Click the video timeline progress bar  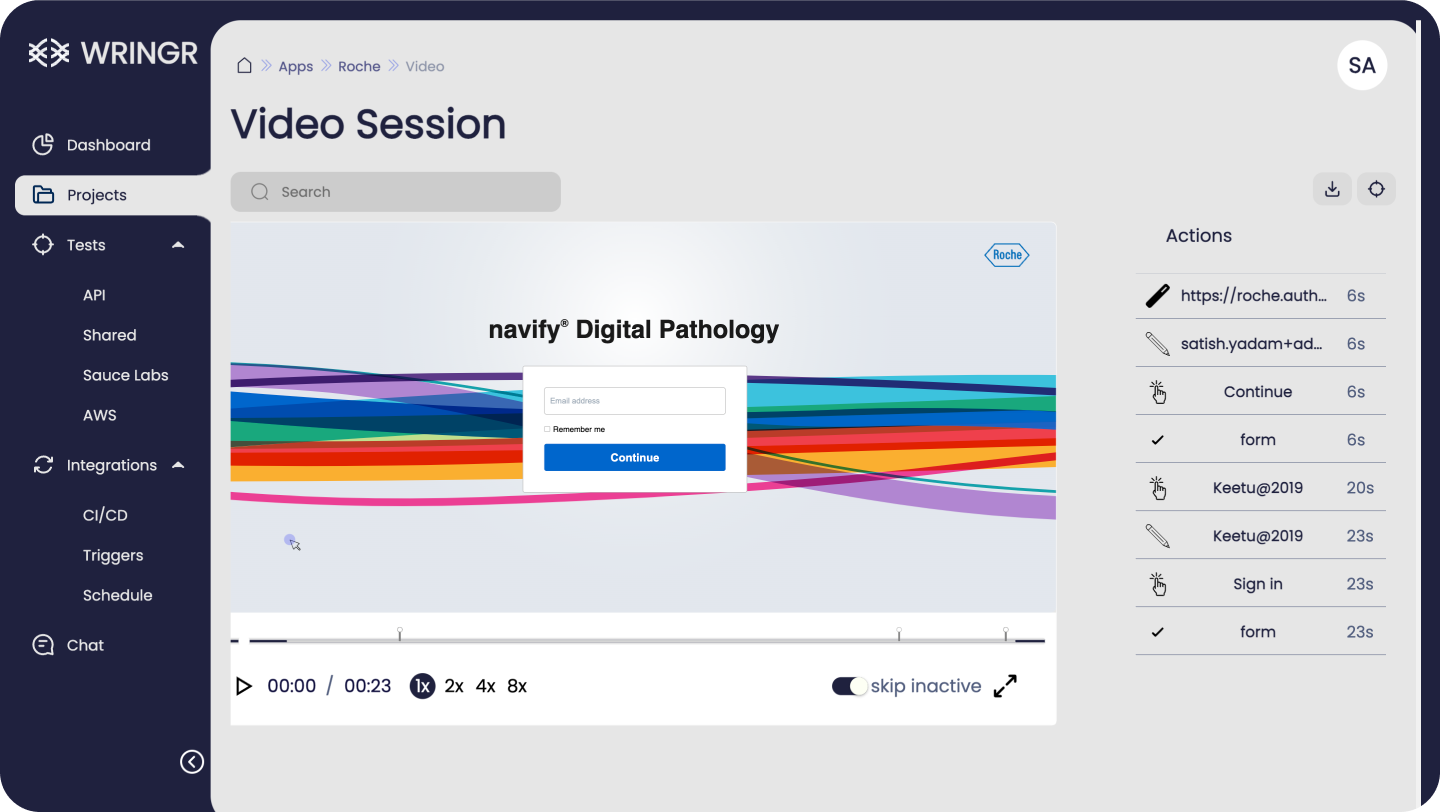(x=647, y=640)
